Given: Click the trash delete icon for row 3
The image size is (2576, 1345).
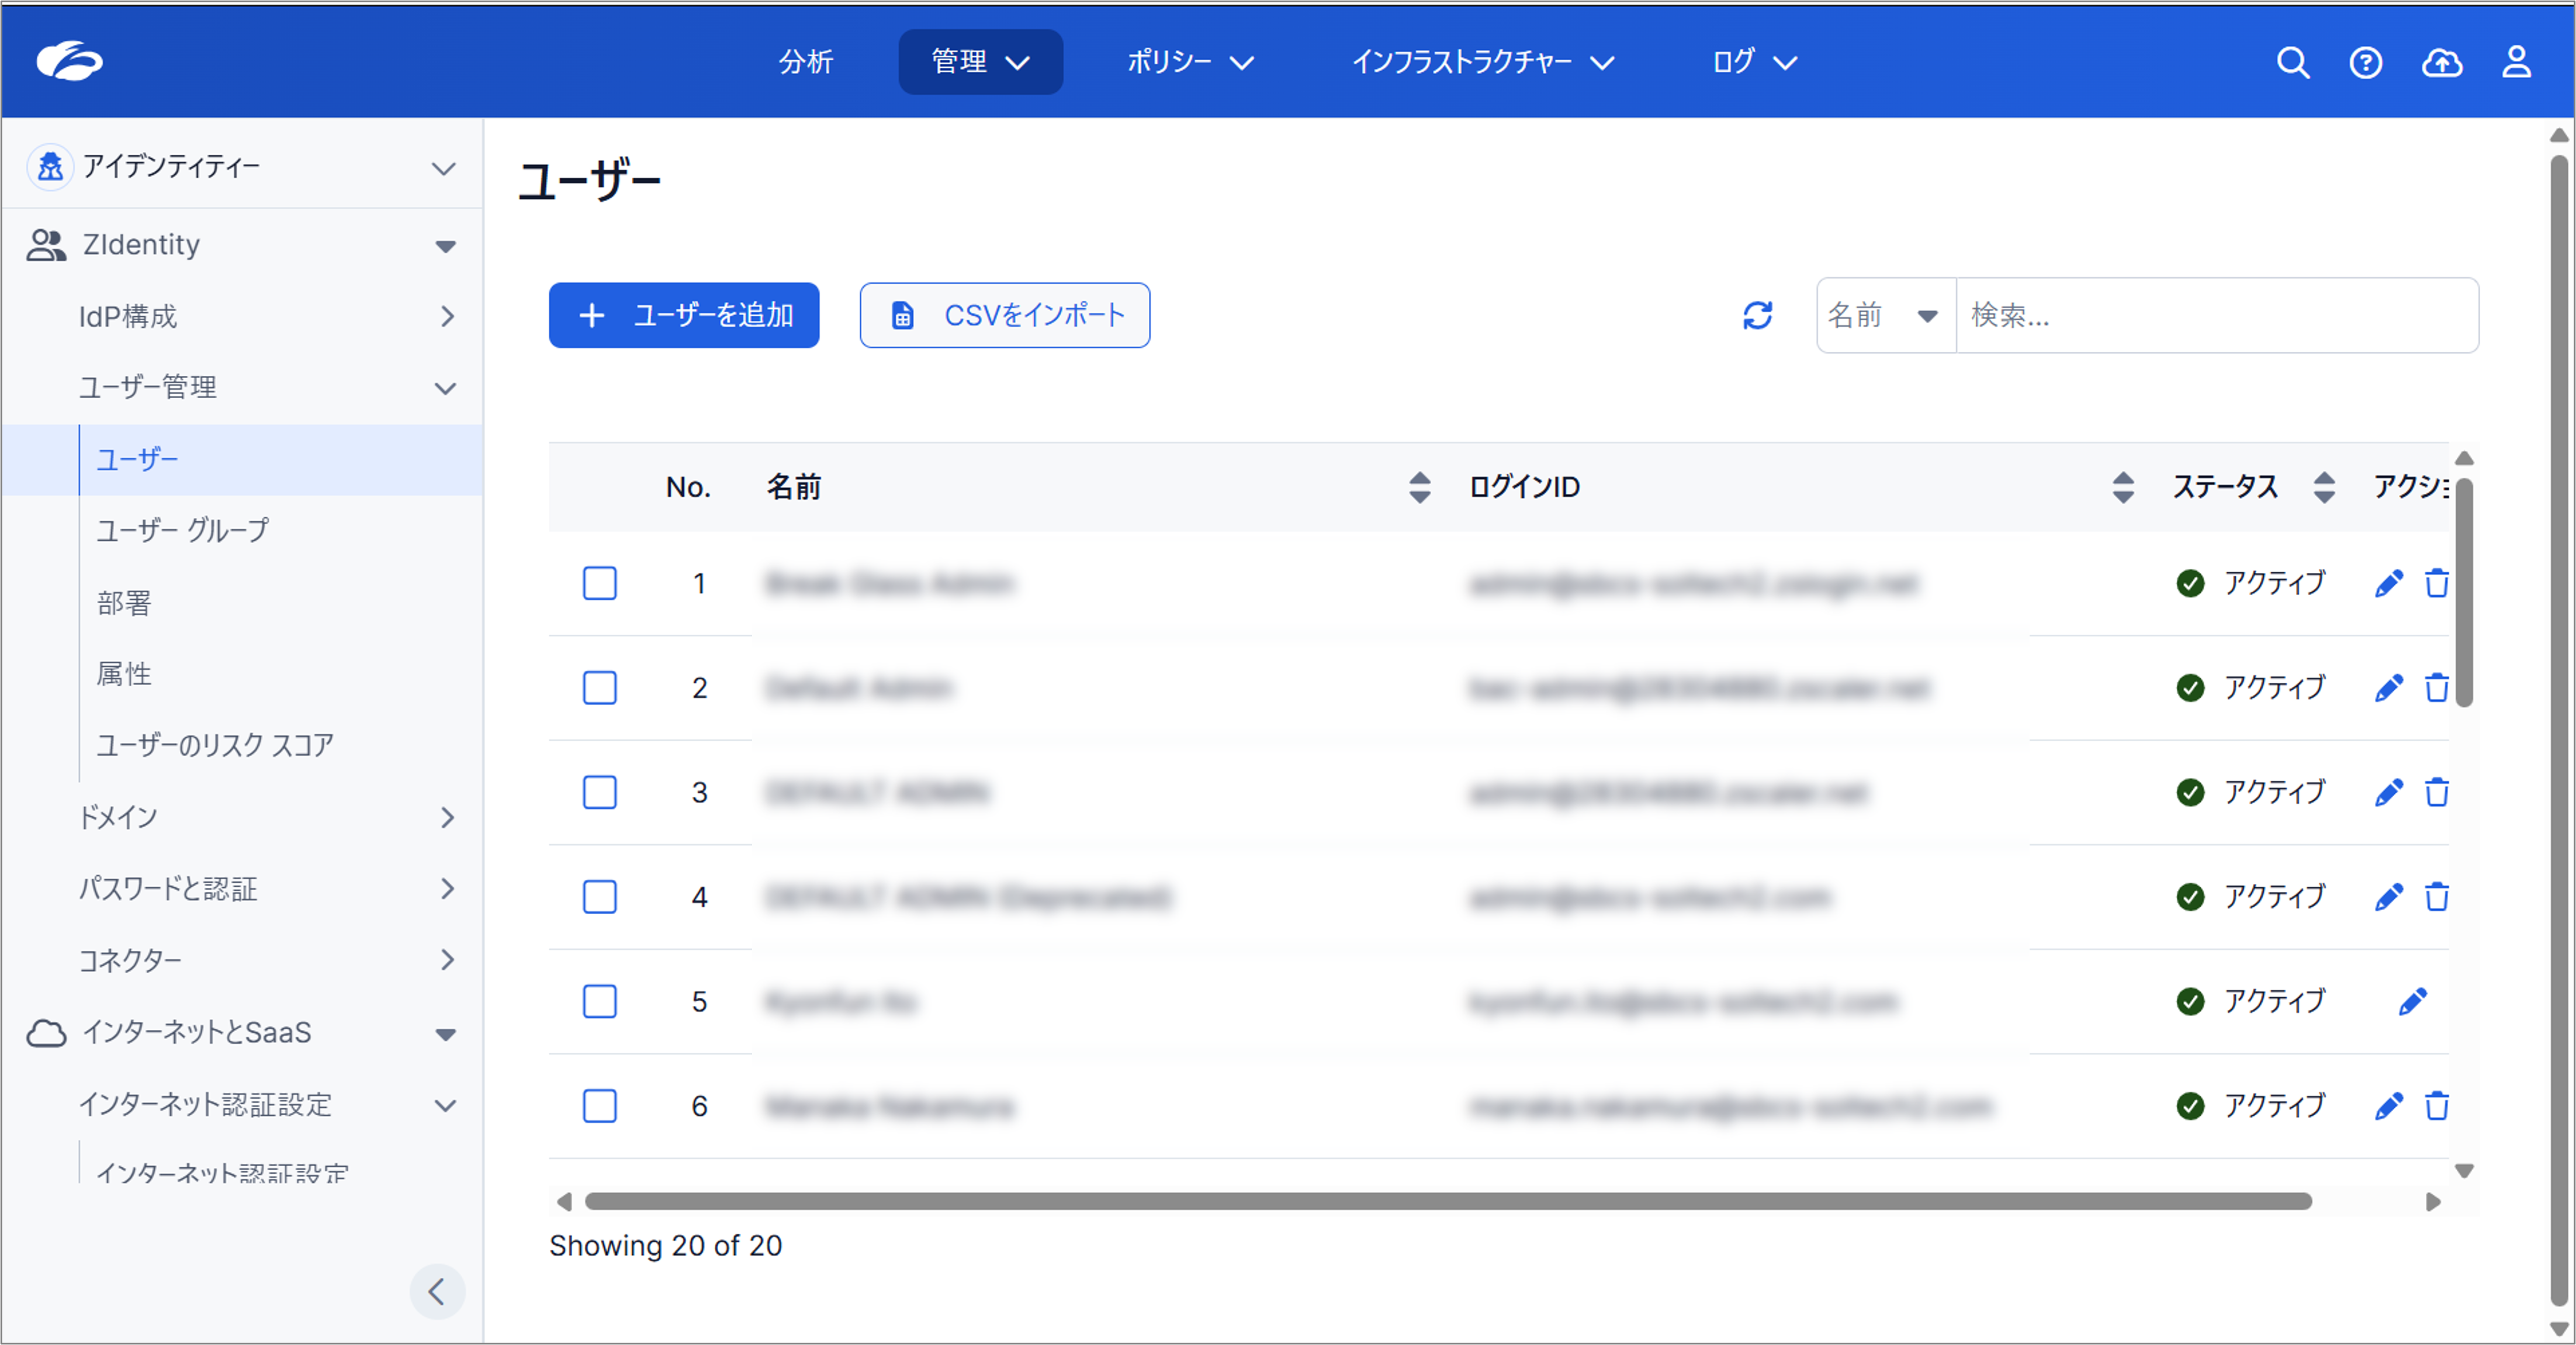Looking at the screenshot, I should [2437, 792].
